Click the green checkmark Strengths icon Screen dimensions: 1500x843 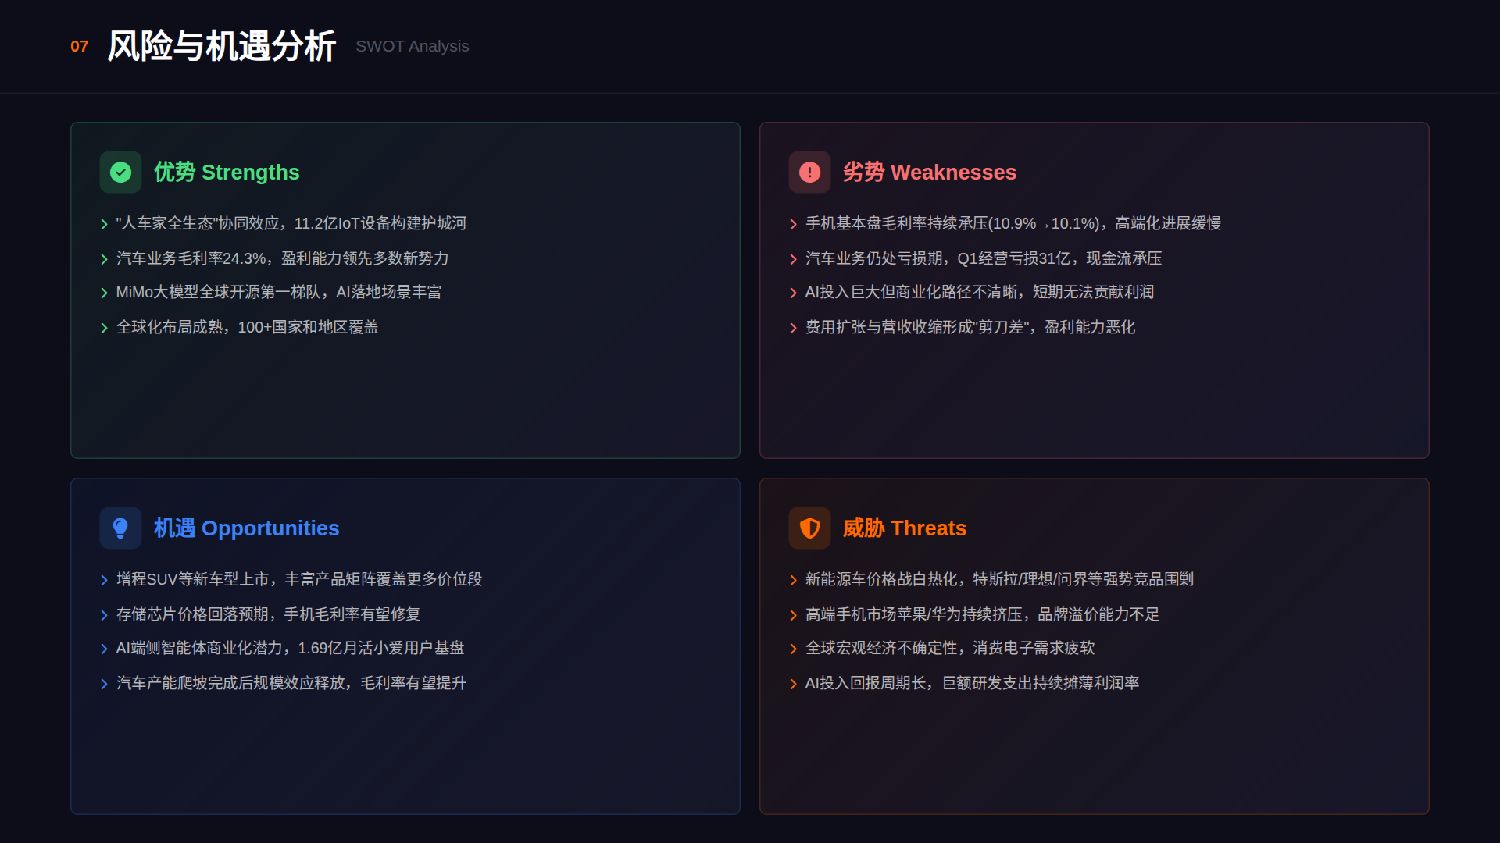pyautogui.click(x=120, y=172)
